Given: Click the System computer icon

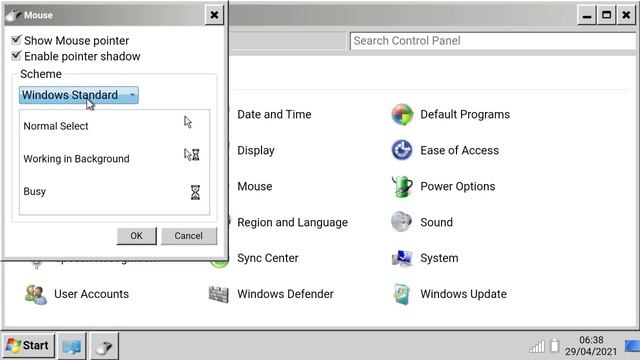Looking at the screenshot, I should (x=402, y=258).
